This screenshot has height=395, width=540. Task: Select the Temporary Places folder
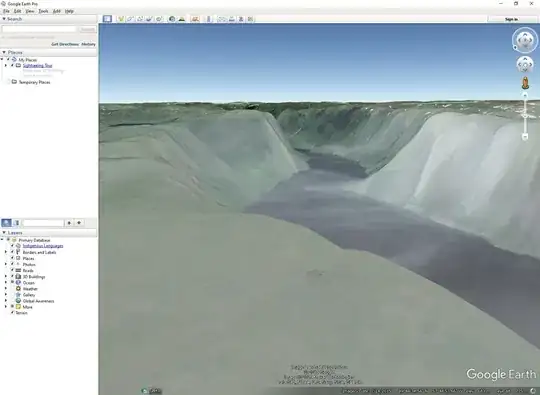click(x=34, y=82)
